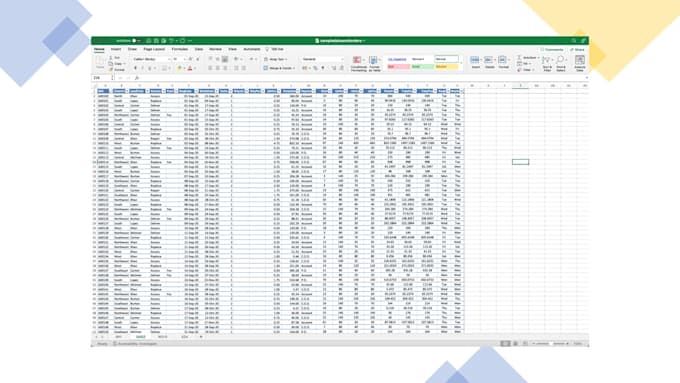The image size is (680, 383).
Task: Apply the green Good cell style
Action: tap(422, 67)
